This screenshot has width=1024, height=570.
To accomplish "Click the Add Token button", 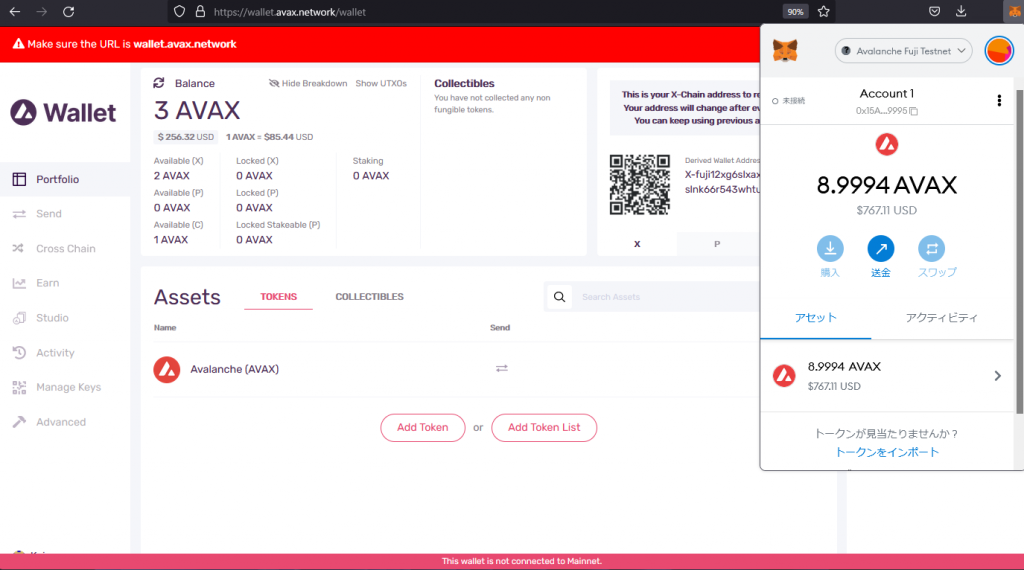I will [422, 427].
